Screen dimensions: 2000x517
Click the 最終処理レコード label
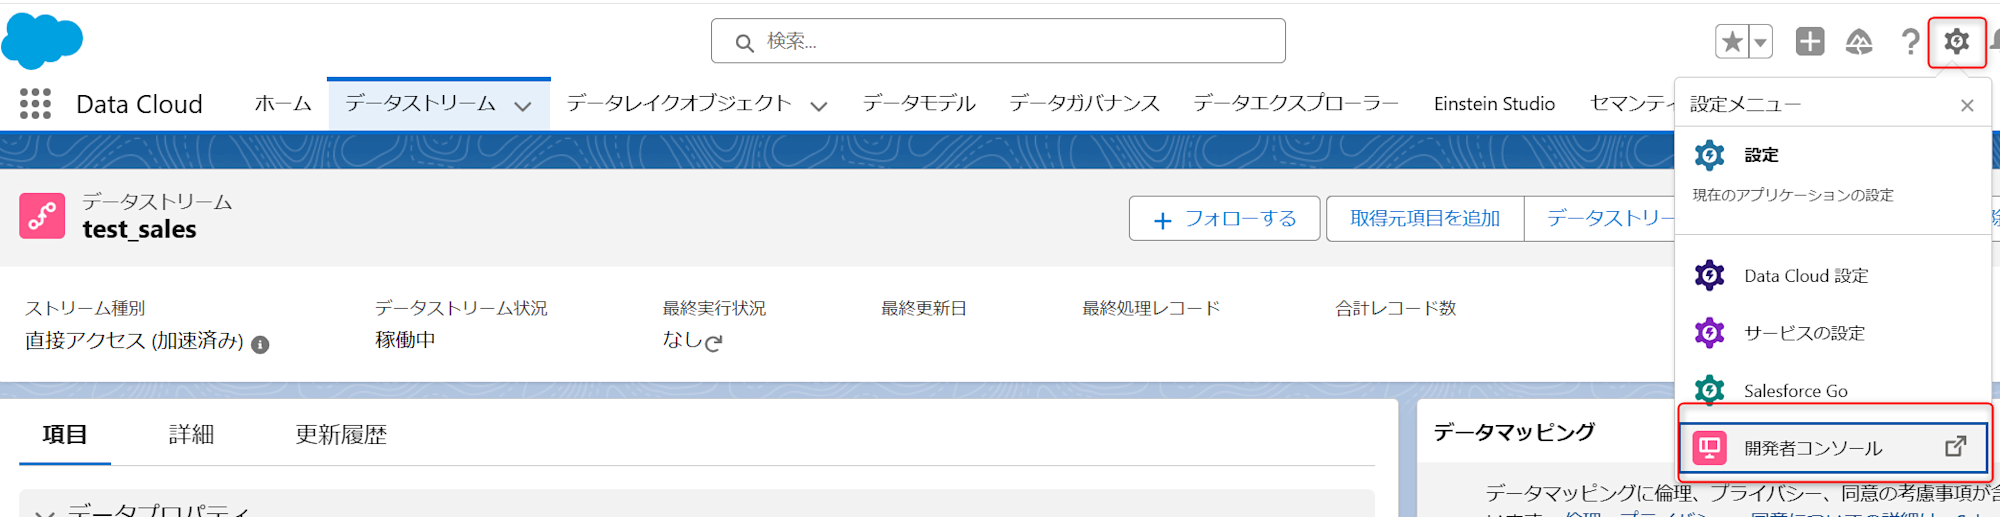click(x=1151, y=308)
